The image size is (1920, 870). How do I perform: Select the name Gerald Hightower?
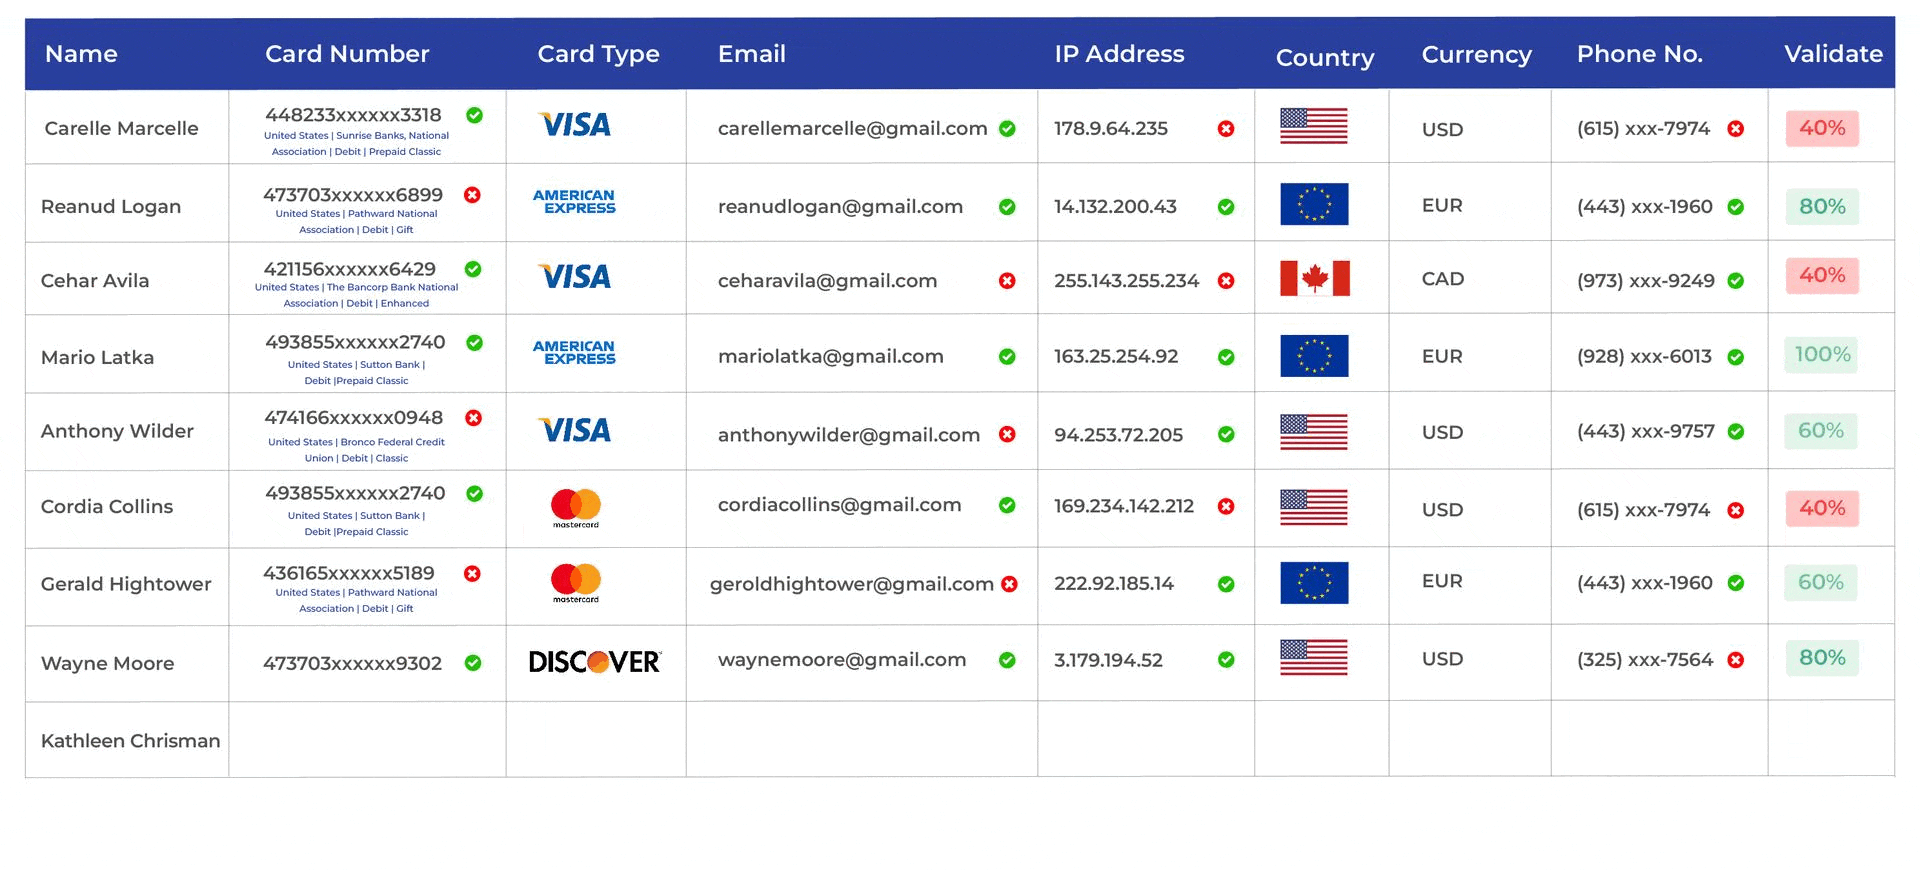tap(126, 584)
